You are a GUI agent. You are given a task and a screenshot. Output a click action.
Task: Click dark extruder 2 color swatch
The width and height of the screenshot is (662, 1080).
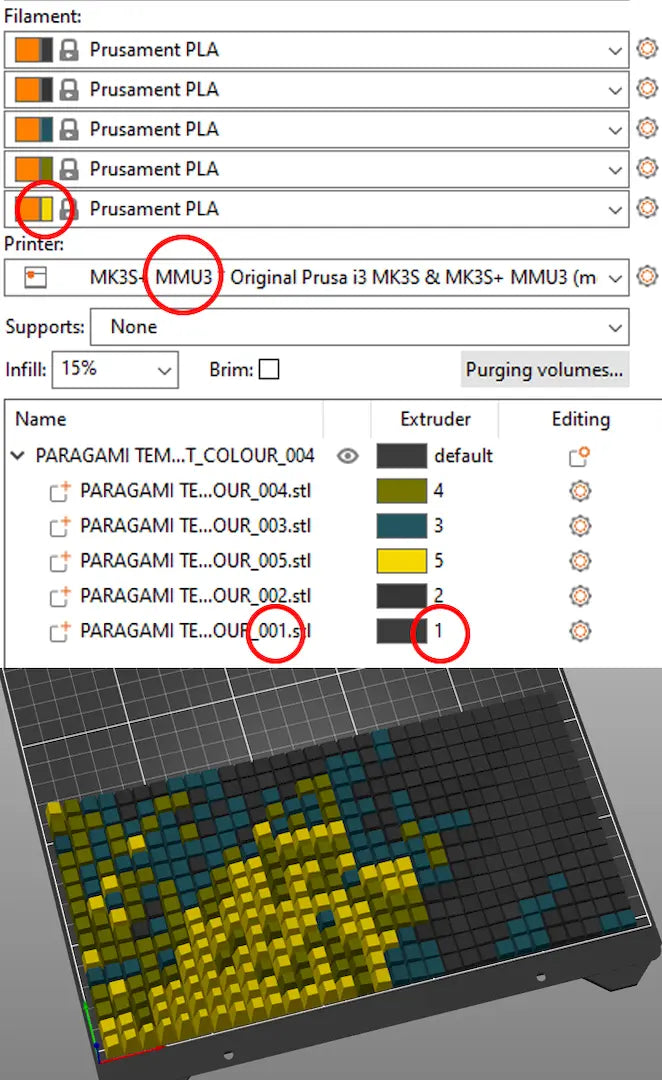click(402, 596)
